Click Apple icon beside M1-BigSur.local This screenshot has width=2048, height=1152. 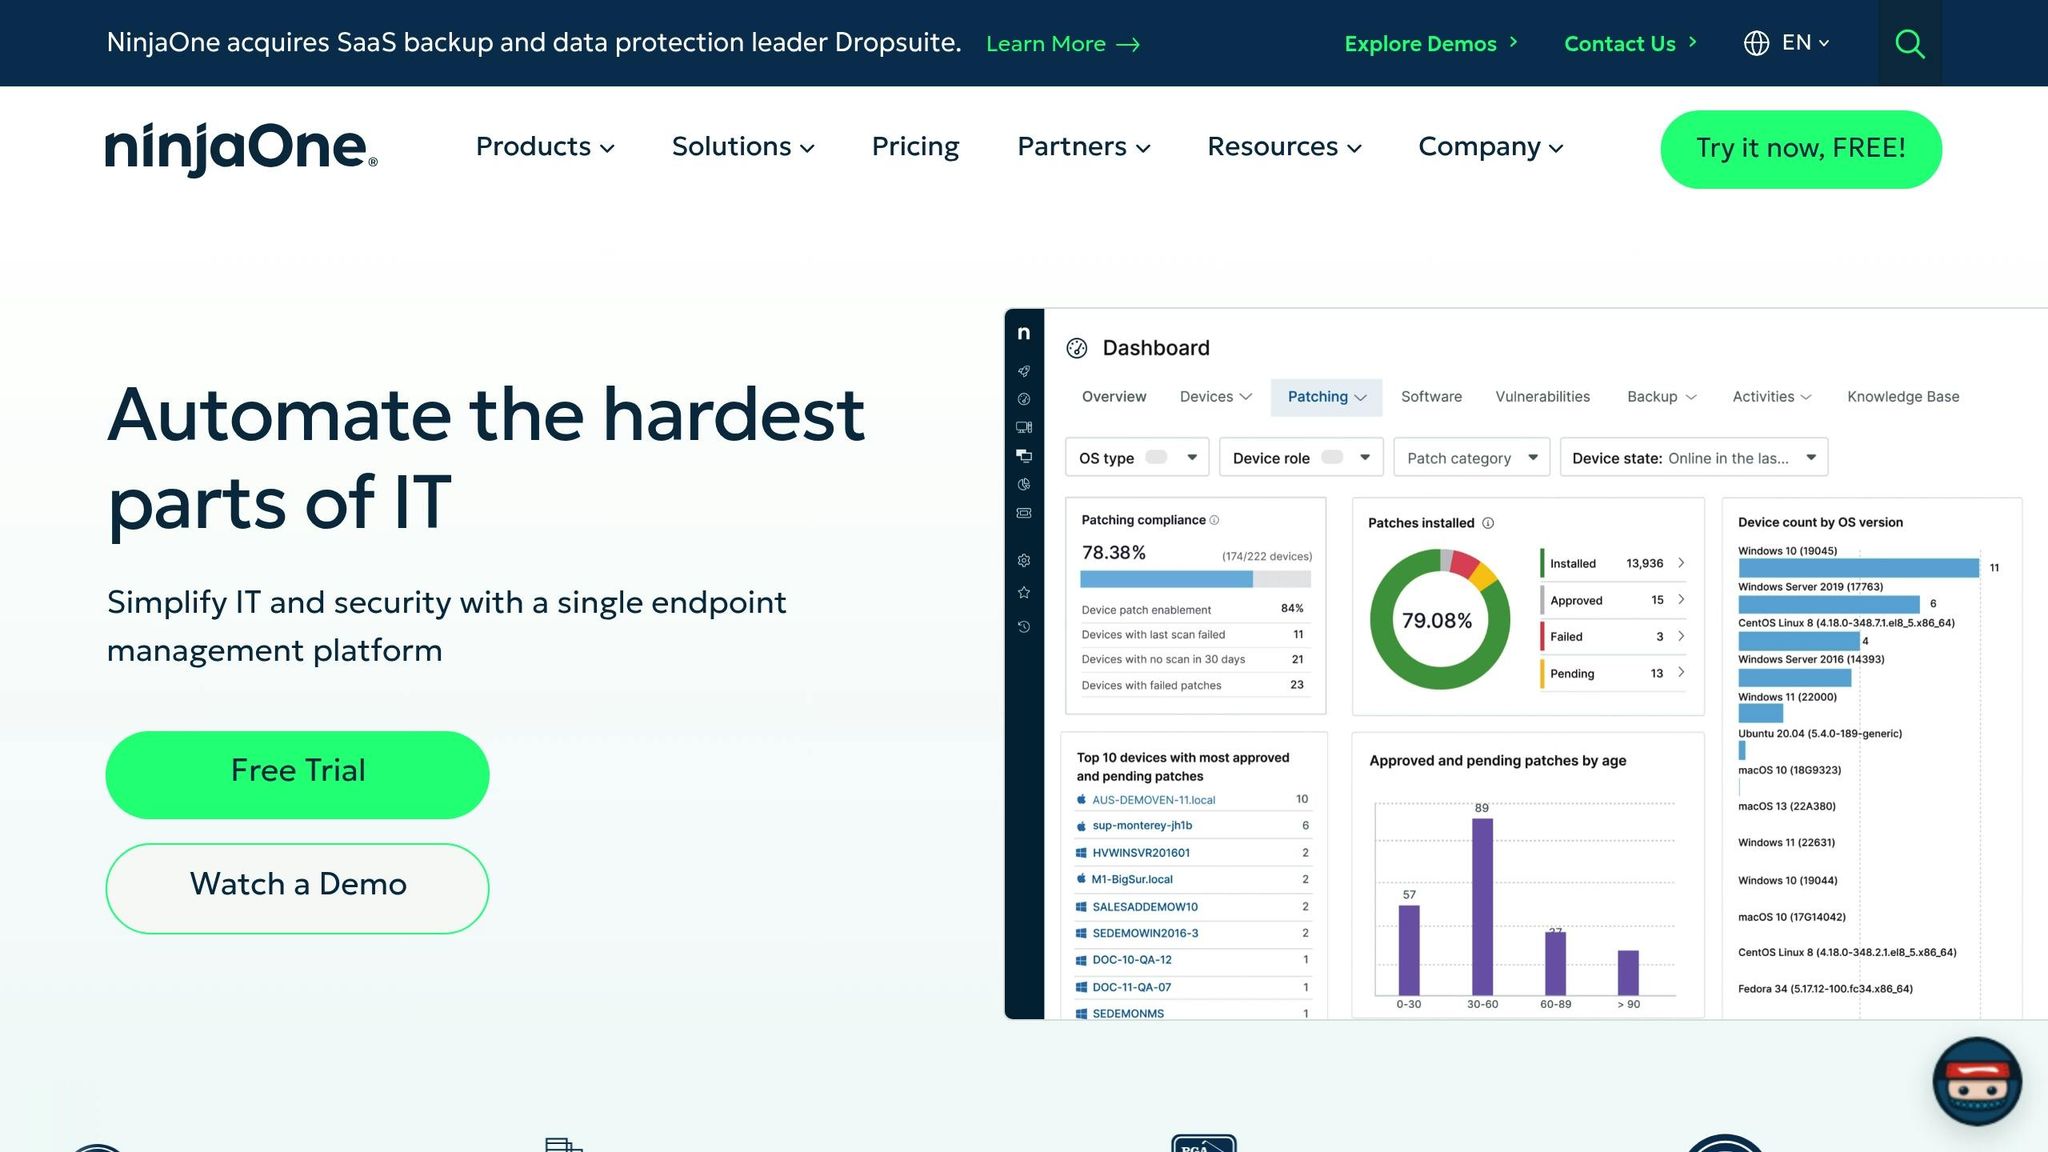tap(1081, 879)
